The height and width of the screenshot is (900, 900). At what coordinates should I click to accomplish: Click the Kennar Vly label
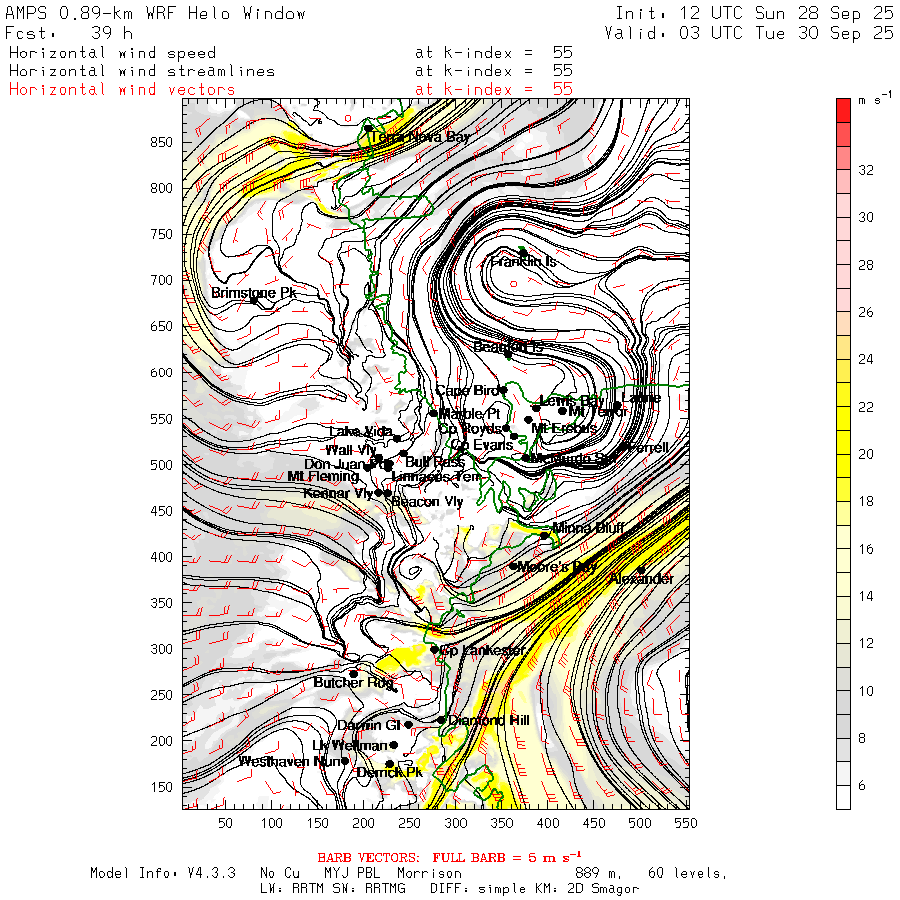pyautogui.click(x=338, y=494)
